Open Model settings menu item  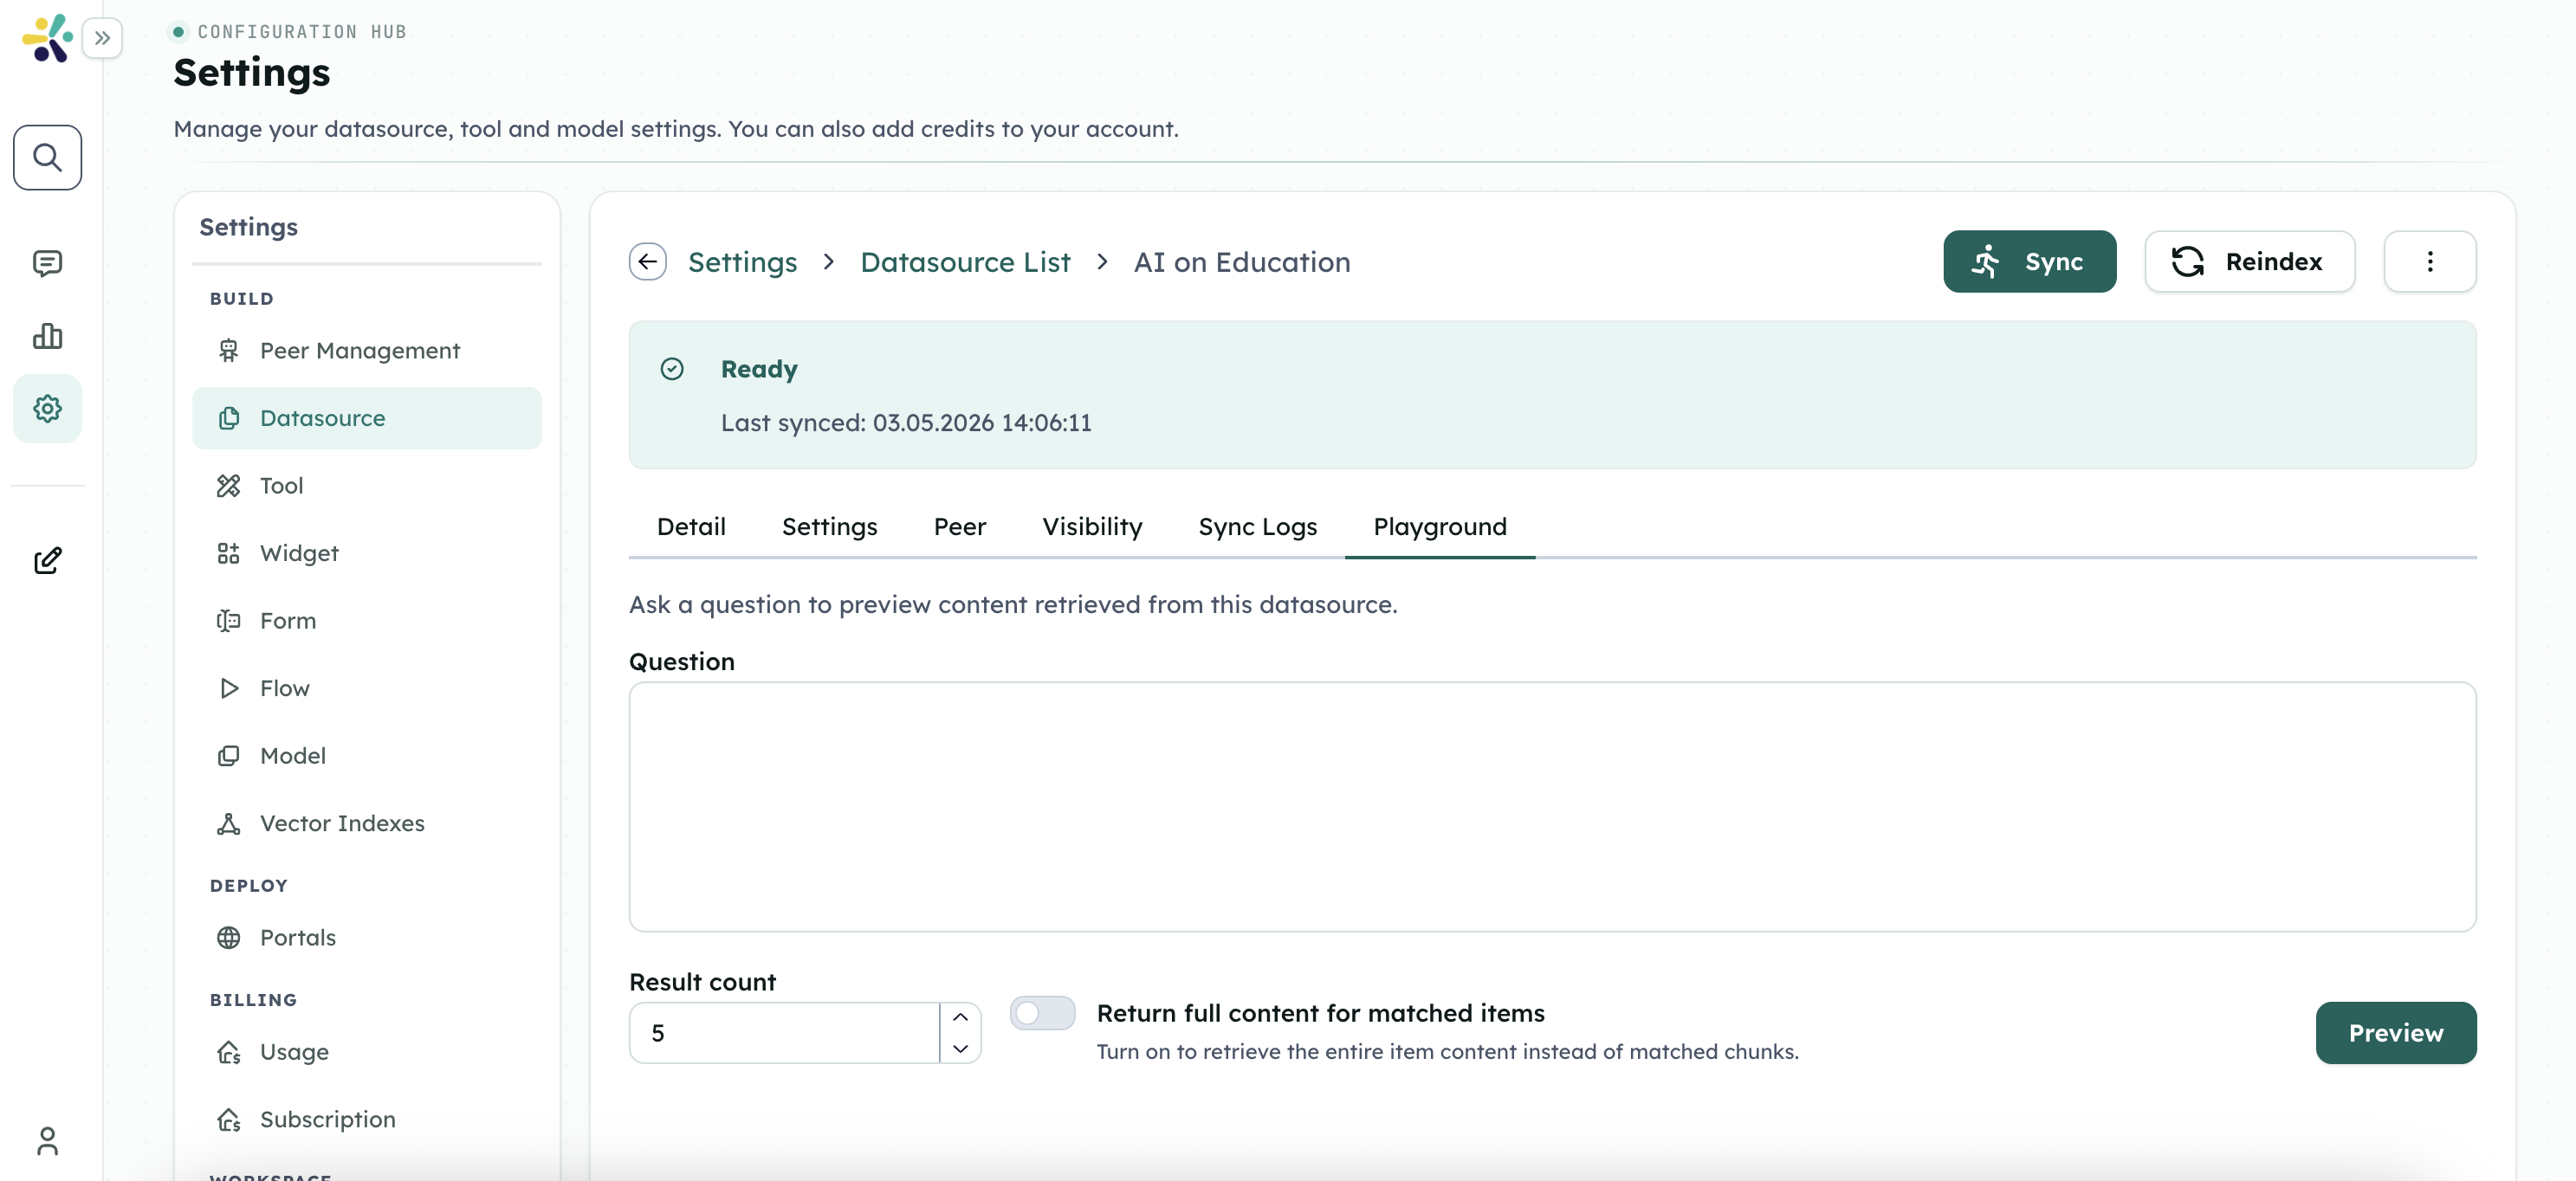(366, 755)
